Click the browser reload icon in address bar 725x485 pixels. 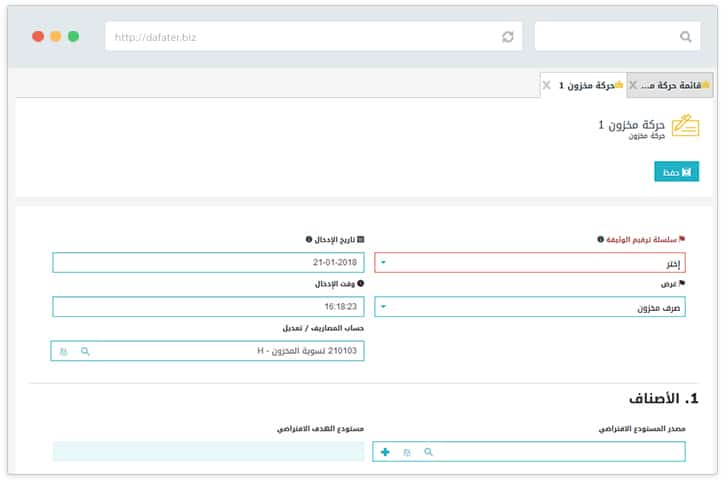click(x=508, y=37)
